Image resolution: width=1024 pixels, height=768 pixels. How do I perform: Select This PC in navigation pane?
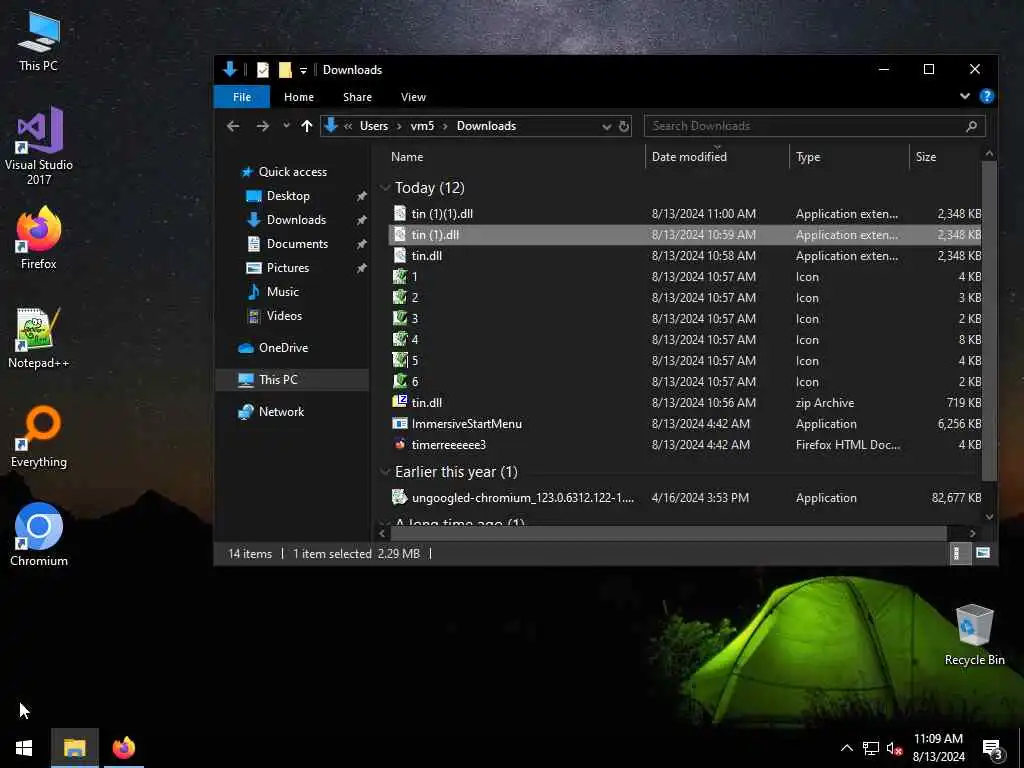pos(292,379)
